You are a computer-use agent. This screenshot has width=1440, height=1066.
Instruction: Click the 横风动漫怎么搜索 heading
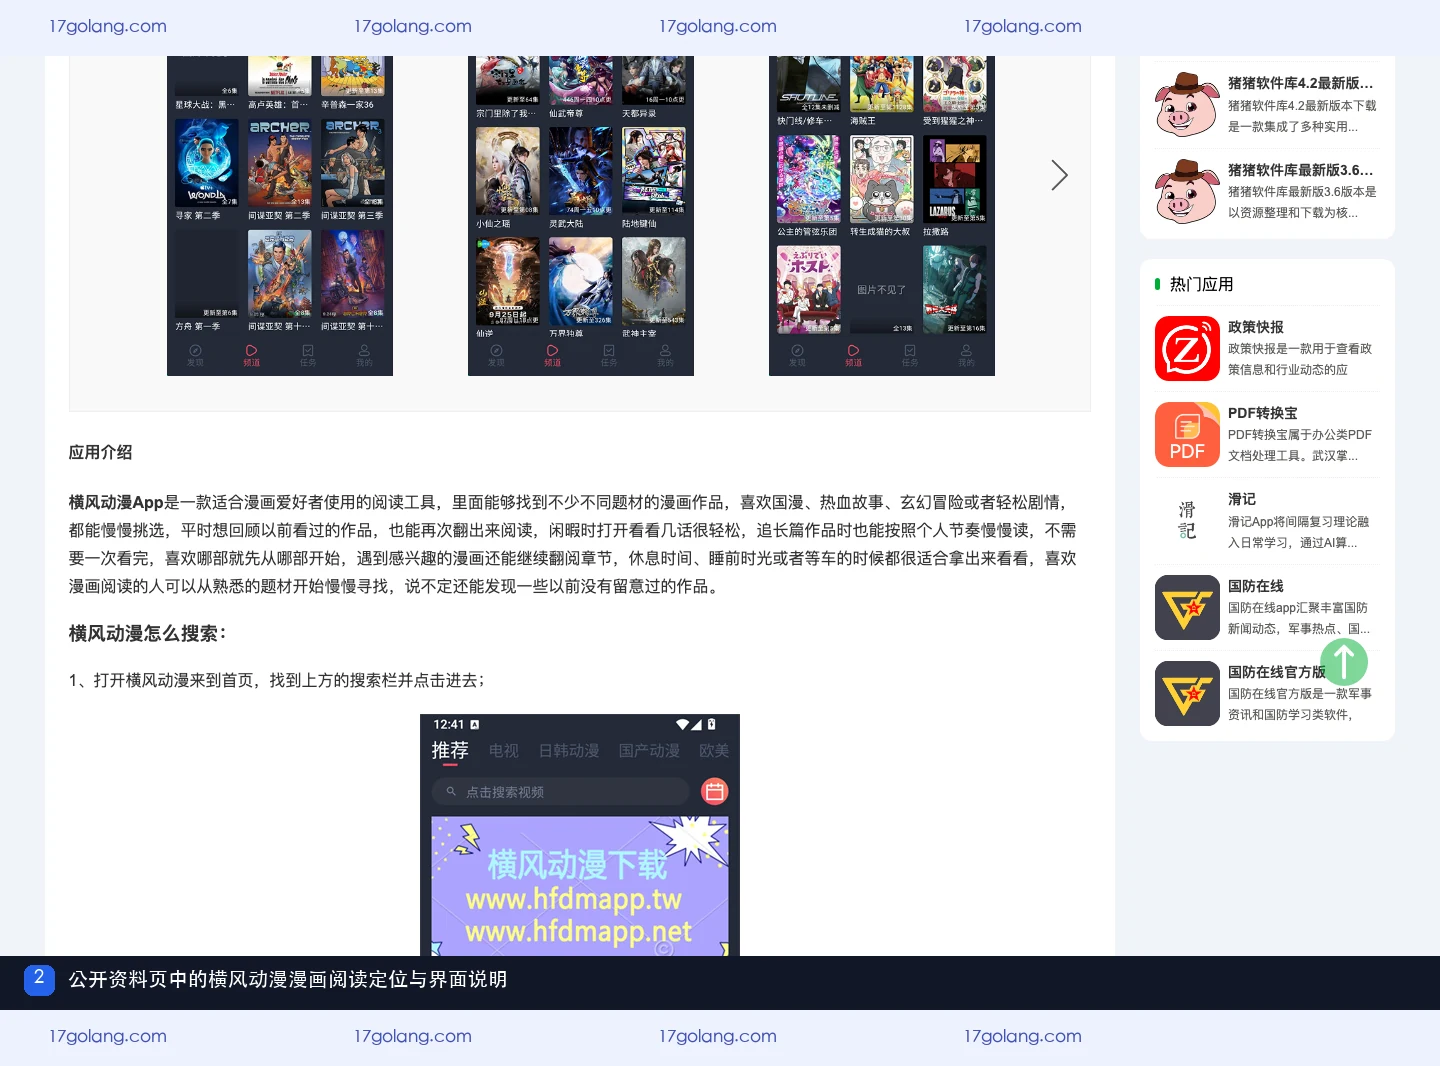(148, 633)
